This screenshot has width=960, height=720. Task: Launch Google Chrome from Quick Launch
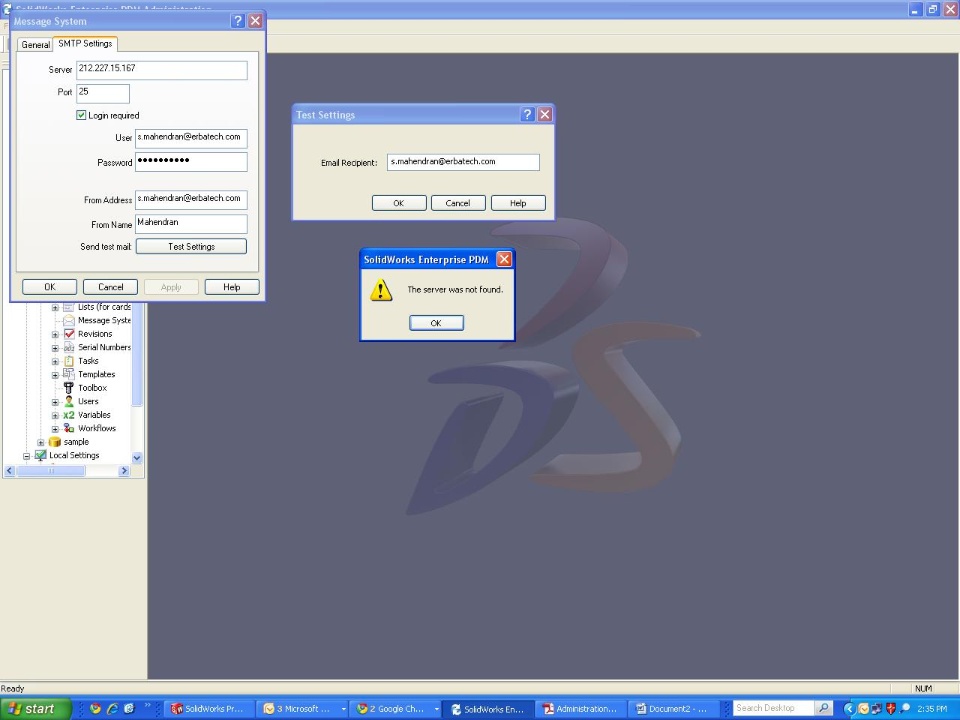[95, 708]
